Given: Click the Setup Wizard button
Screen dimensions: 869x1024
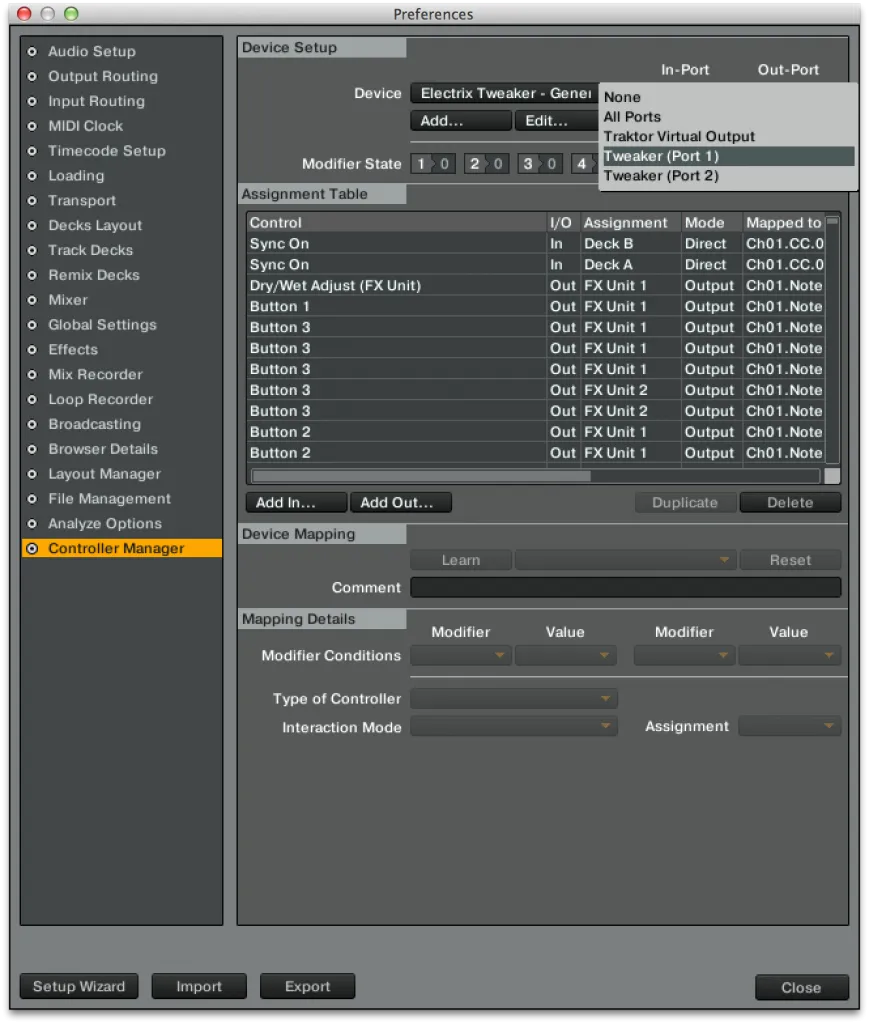Looking at the screenshot, I should coord(79,986).
